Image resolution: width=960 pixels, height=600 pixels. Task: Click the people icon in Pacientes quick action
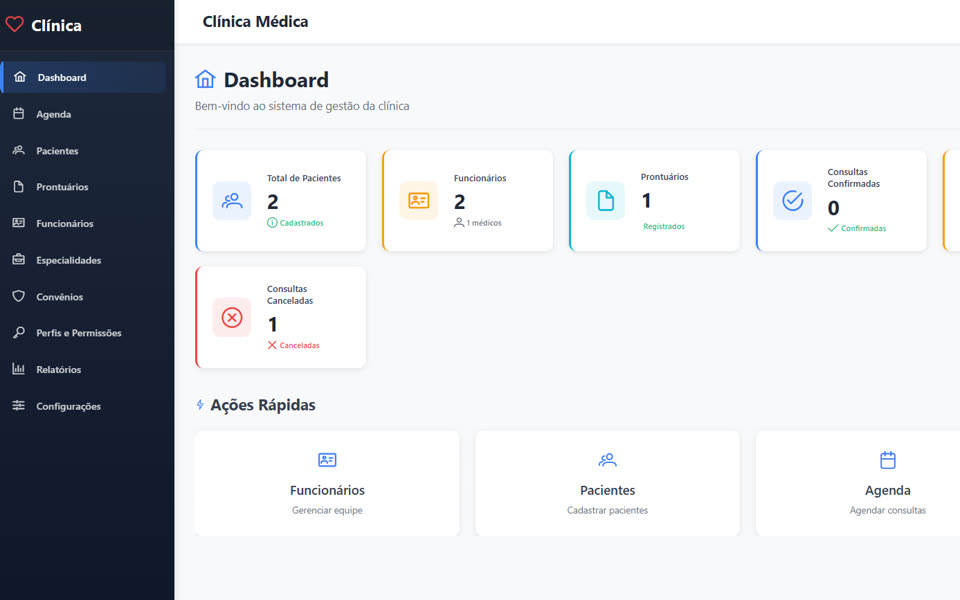(607, 460)
